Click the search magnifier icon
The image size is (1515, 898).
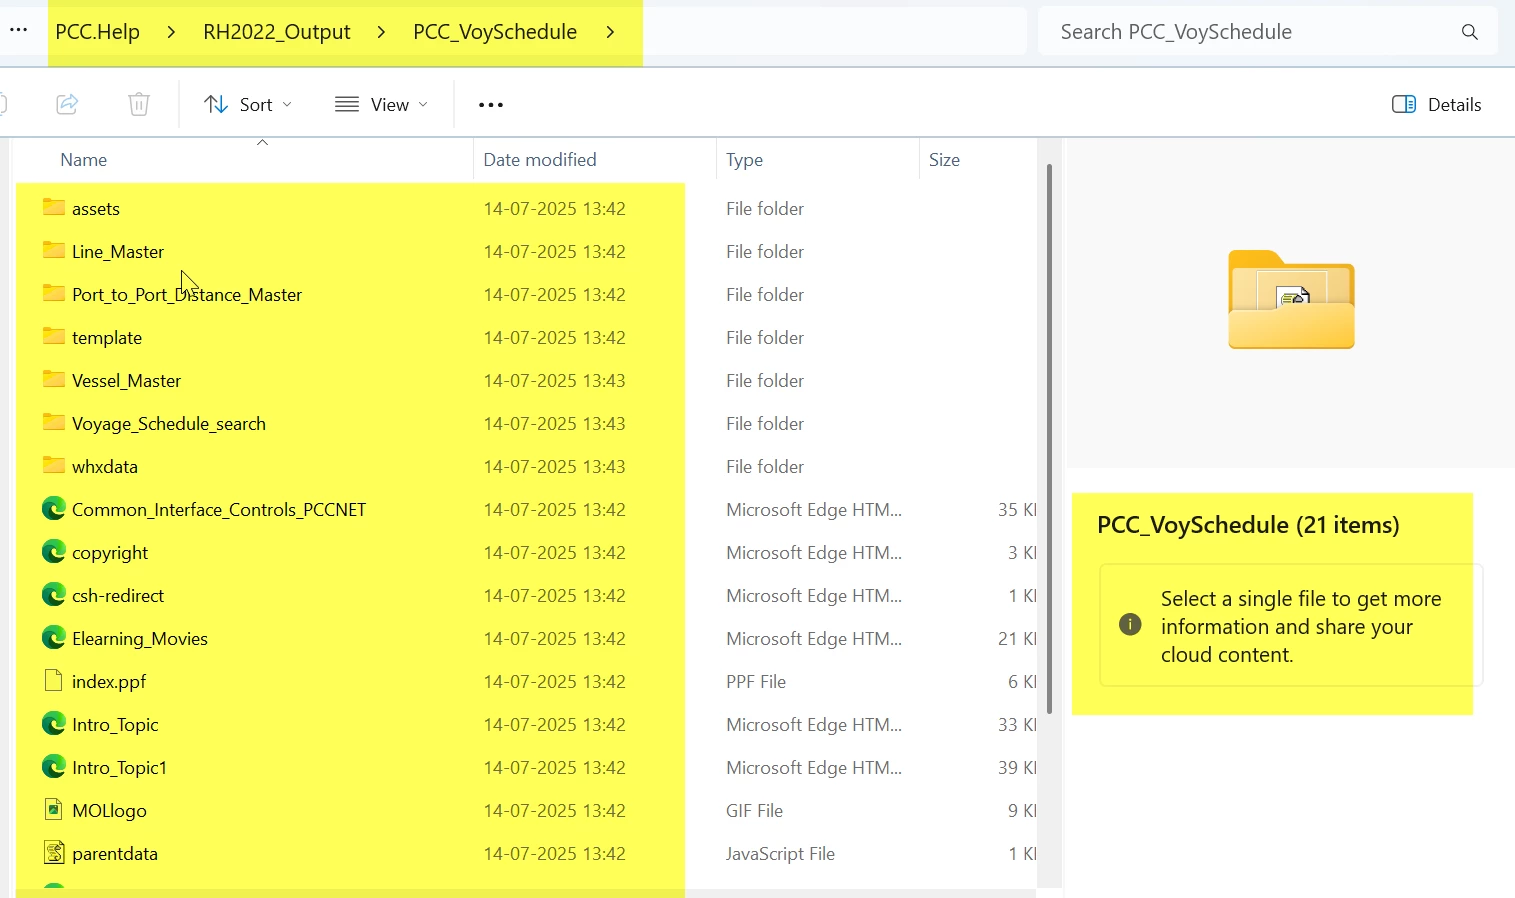click(x=1469, y=32)
